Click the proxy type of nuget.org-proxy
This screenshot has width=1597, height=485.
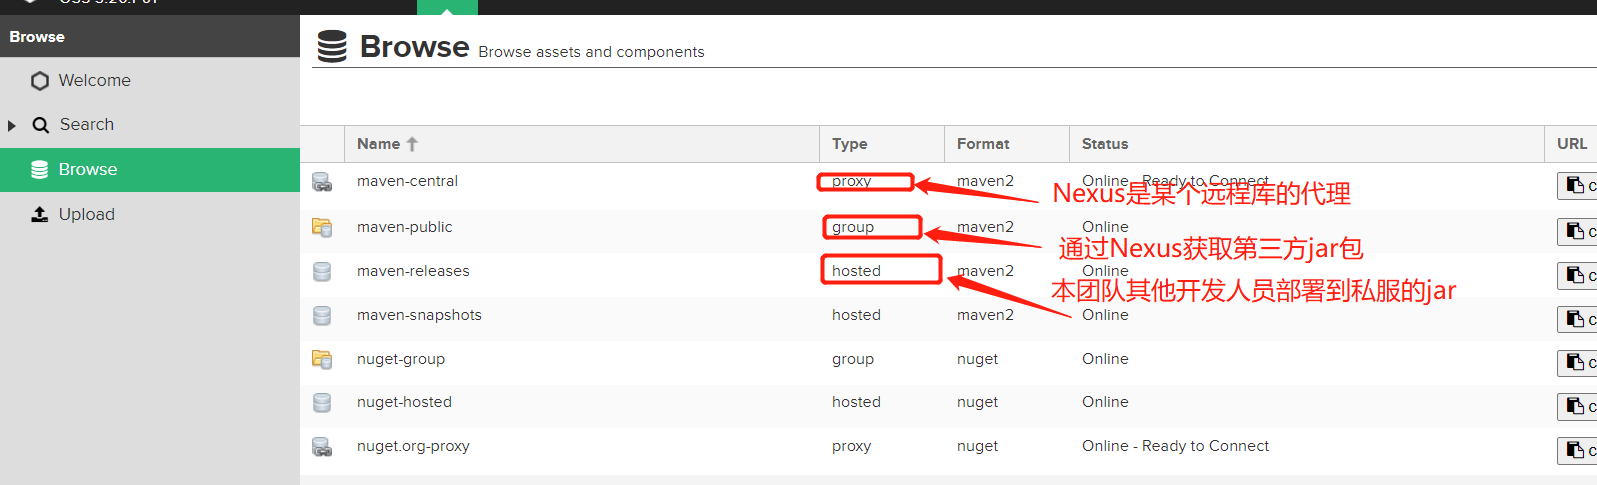[851, 446]
